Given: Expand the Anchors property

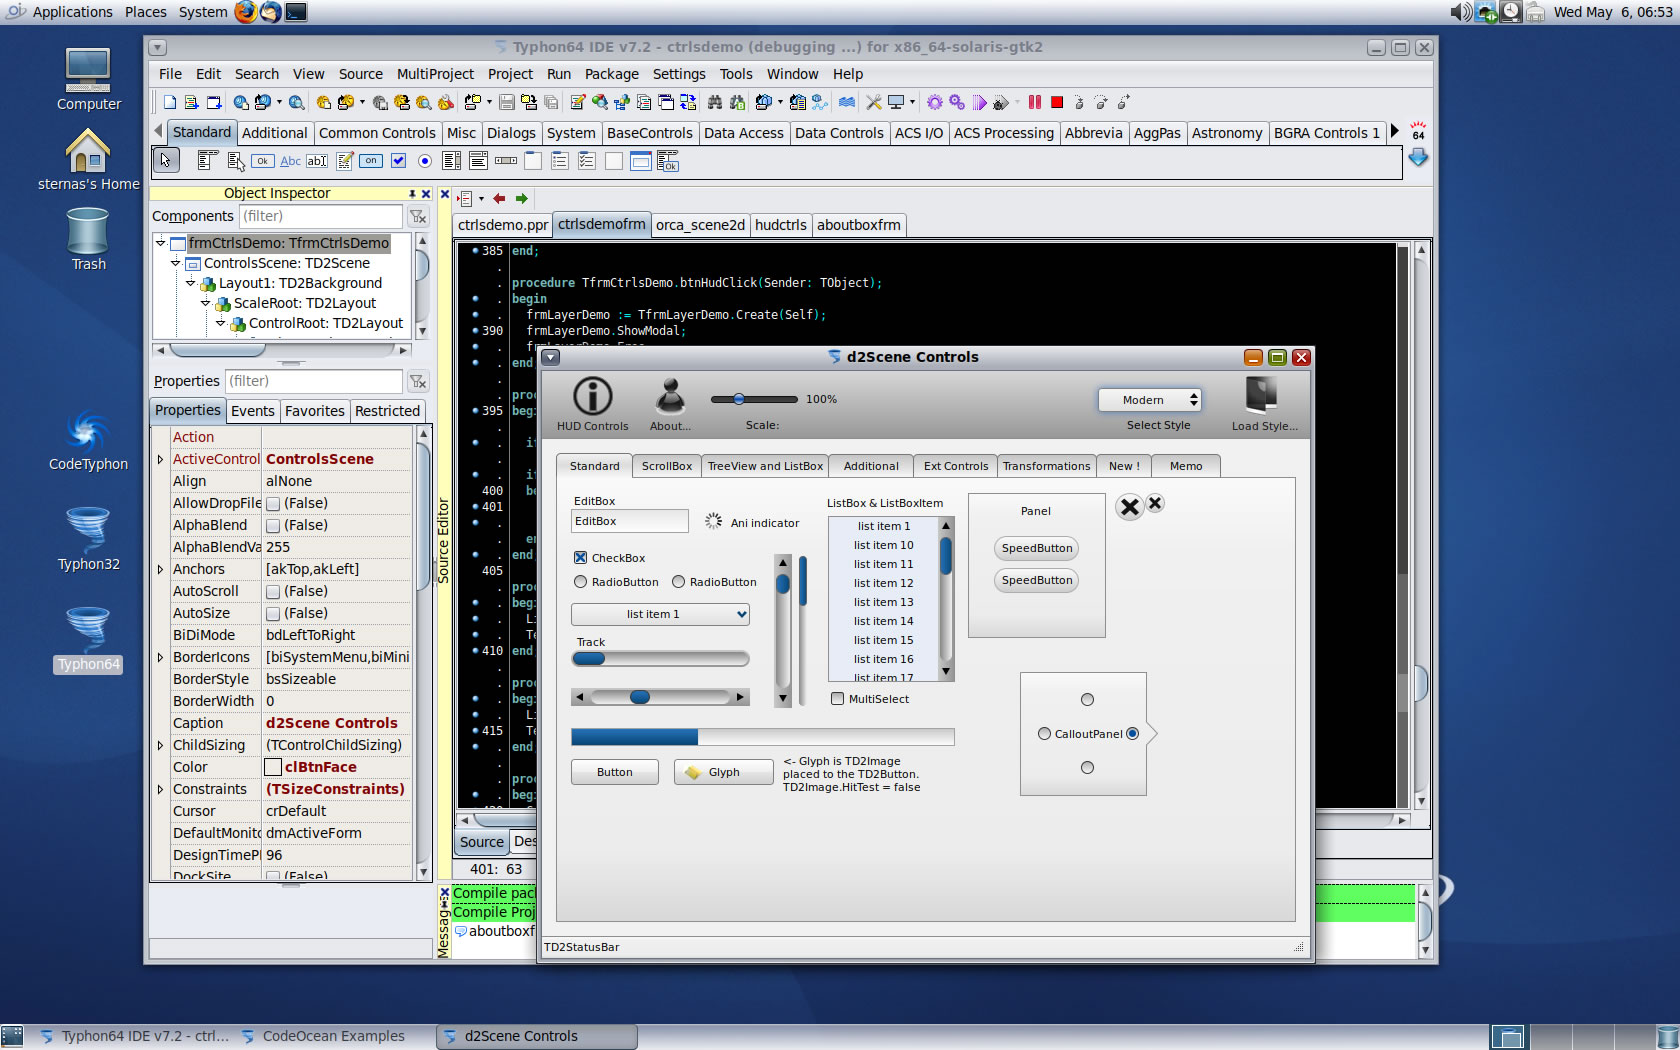Looking at the screenshot, I should [160, 569].
